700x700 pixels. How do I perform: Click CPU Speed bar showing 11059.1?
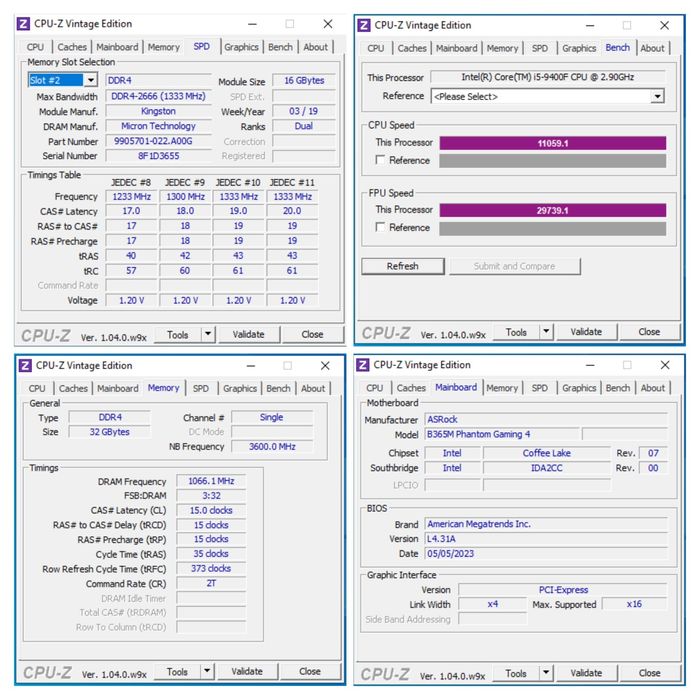pyautogui.click(x=553, y=143)
